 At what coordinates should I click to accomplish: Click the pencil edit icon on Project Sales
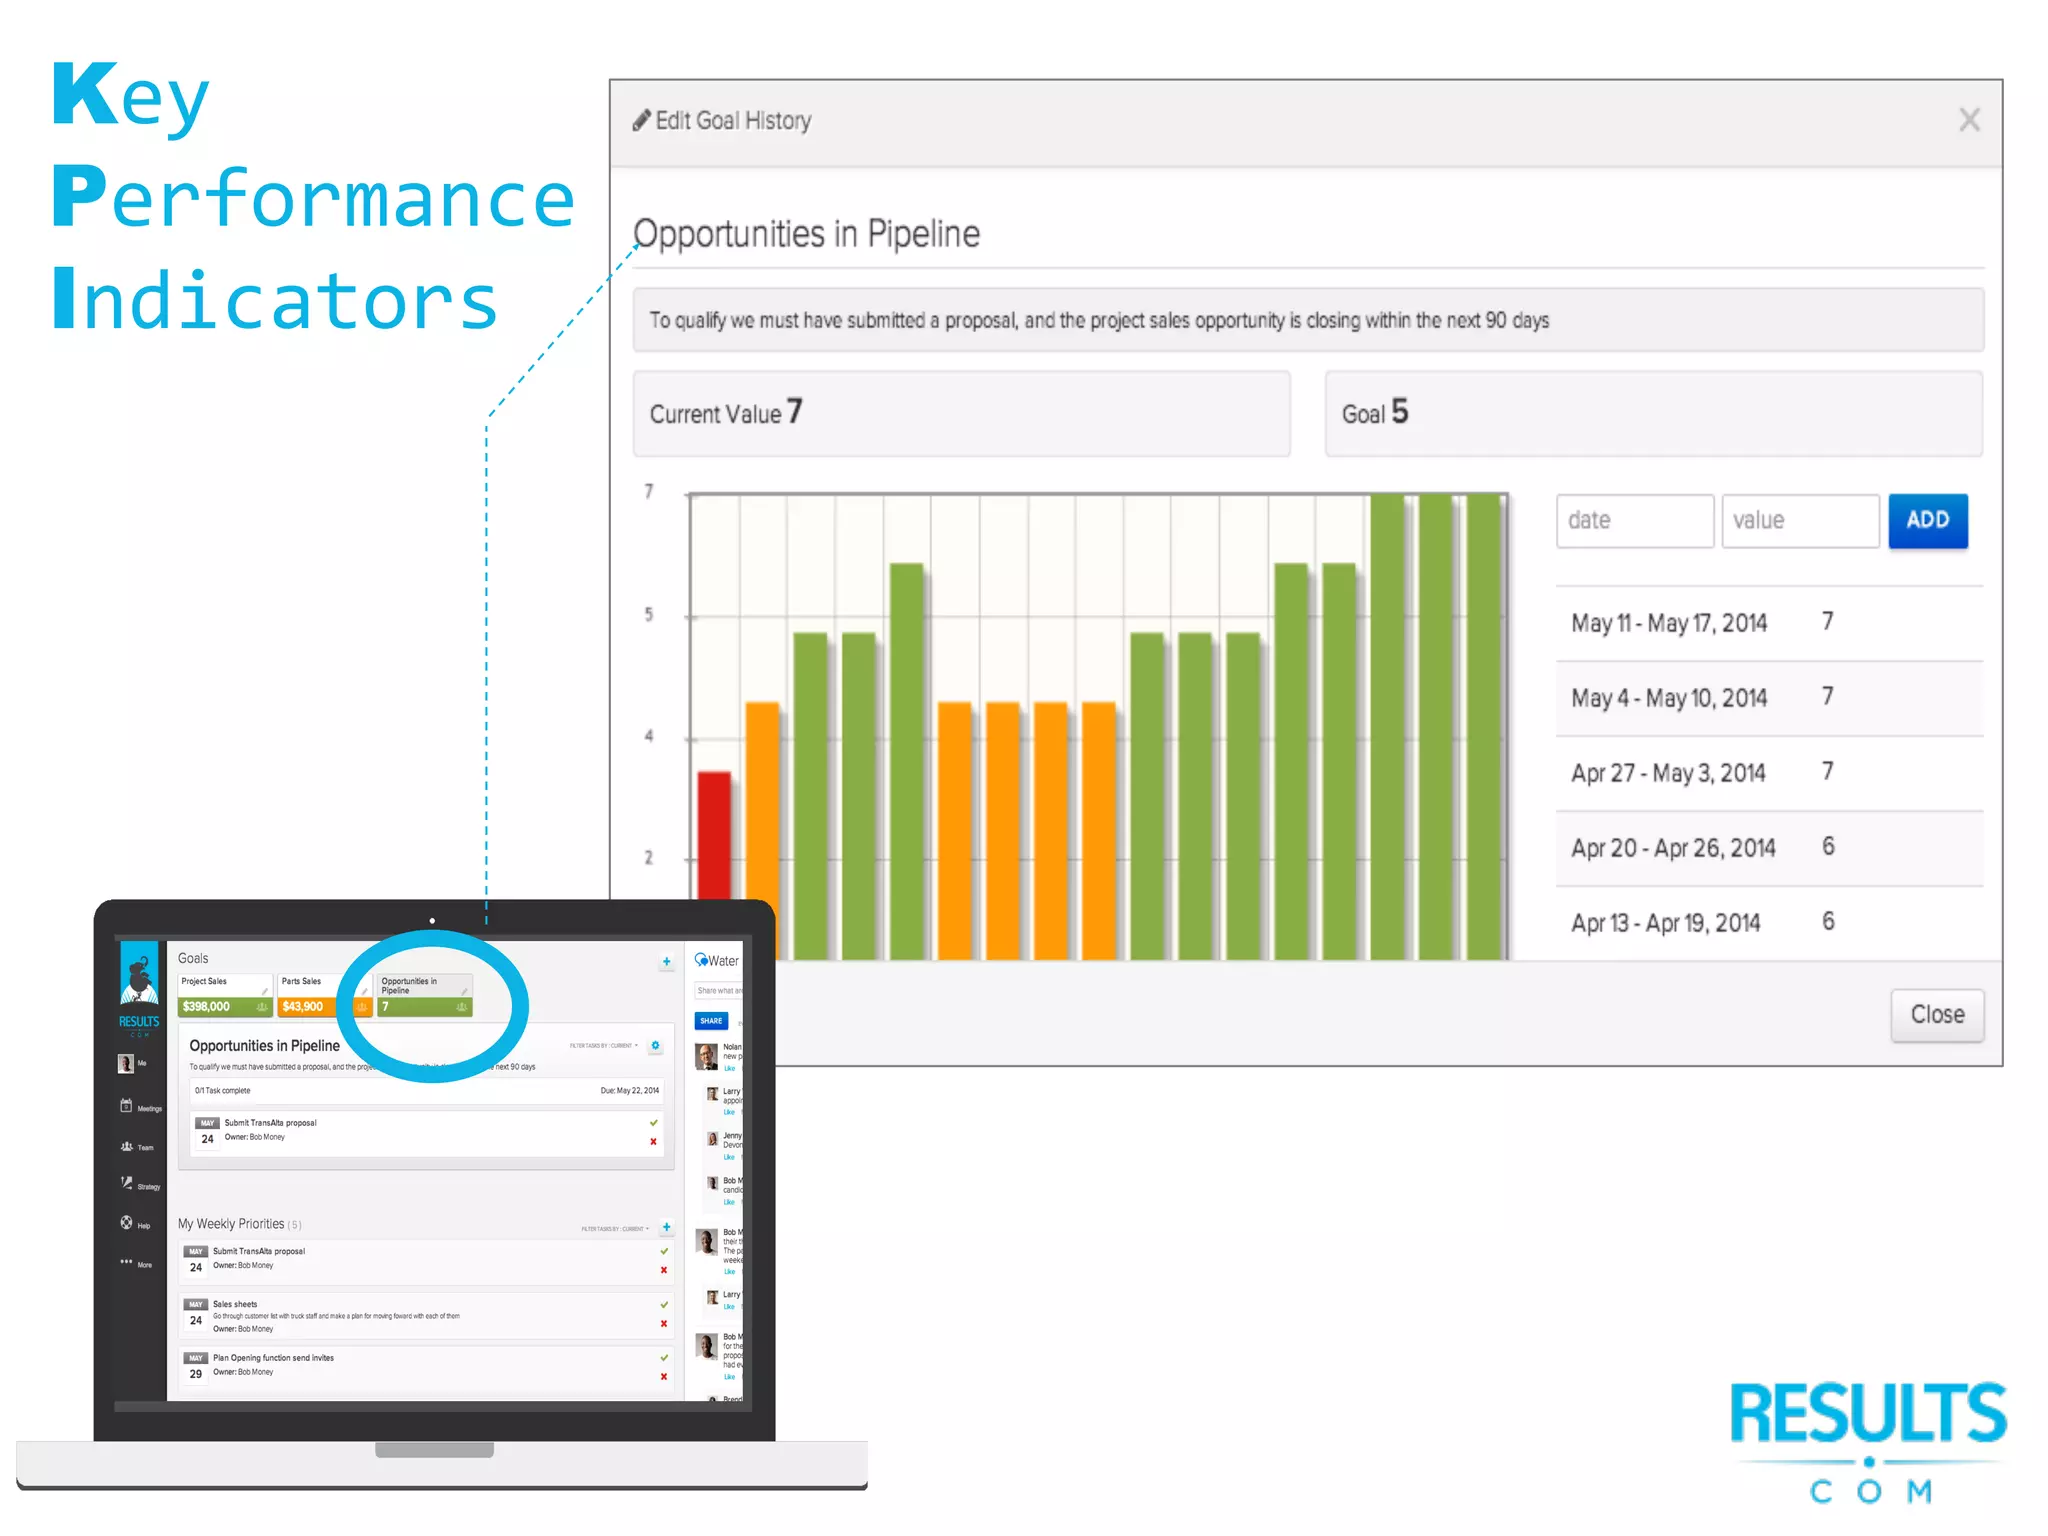pyautogui.click(x=265, y=991)
